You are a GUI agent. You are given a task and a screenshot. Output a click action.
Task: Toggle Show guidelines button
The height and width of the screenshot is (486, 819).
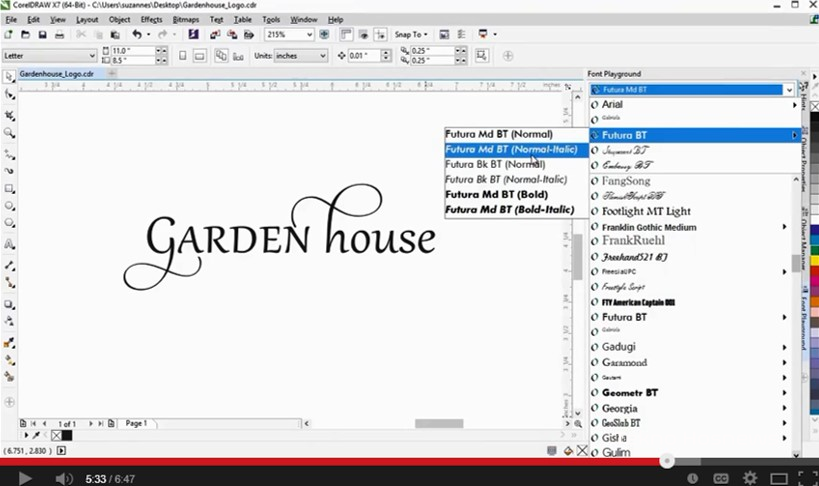[x=381, y=34]
